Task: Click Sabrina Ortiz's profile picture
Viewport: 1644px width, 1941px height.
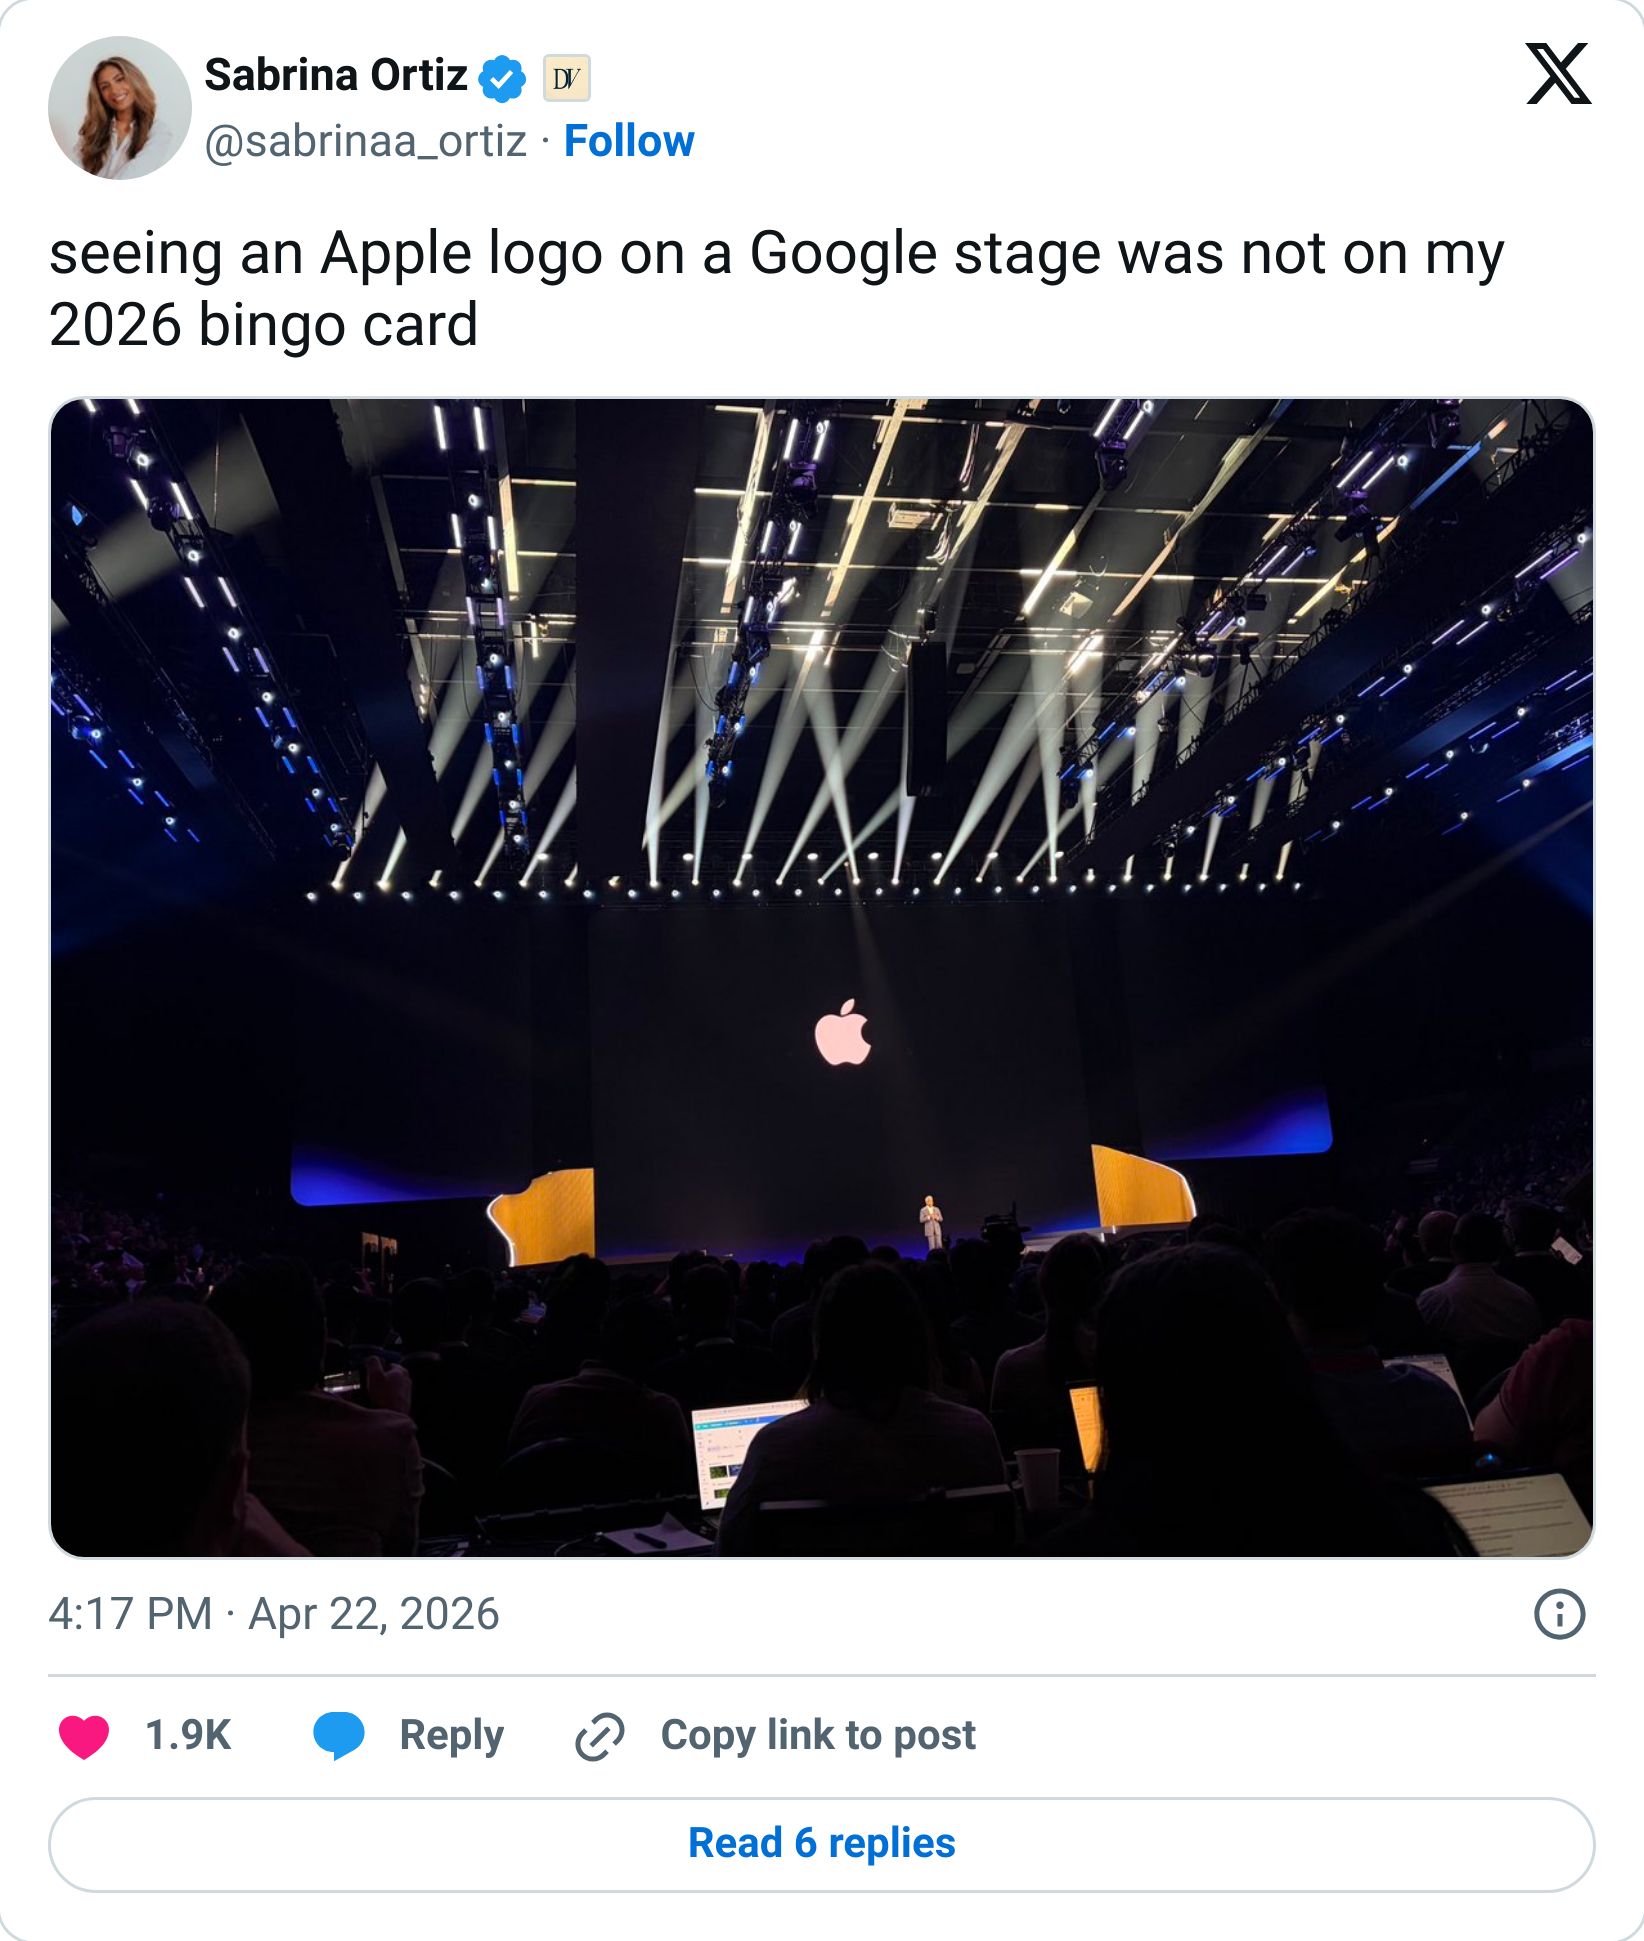Action: point(120,110)
